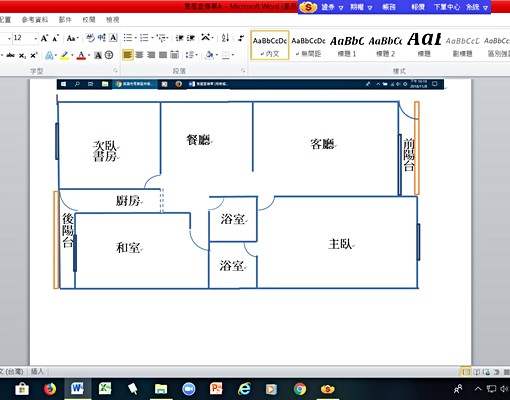Open the font color dropdown arrow
Screen dimensions: 510x400
pos(89,56)
